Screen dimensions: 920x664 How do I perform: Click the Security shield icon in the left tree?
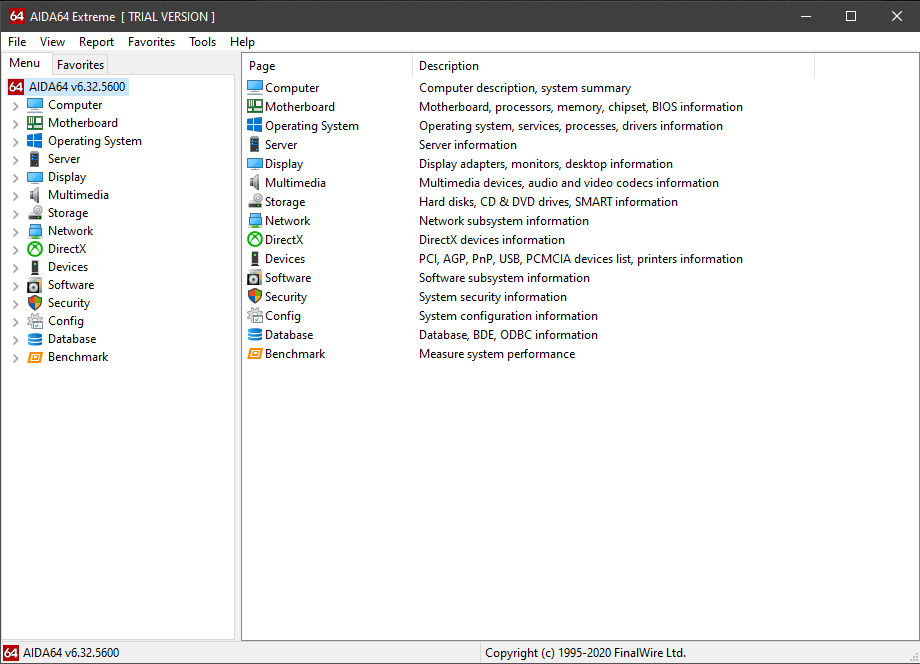35,303
